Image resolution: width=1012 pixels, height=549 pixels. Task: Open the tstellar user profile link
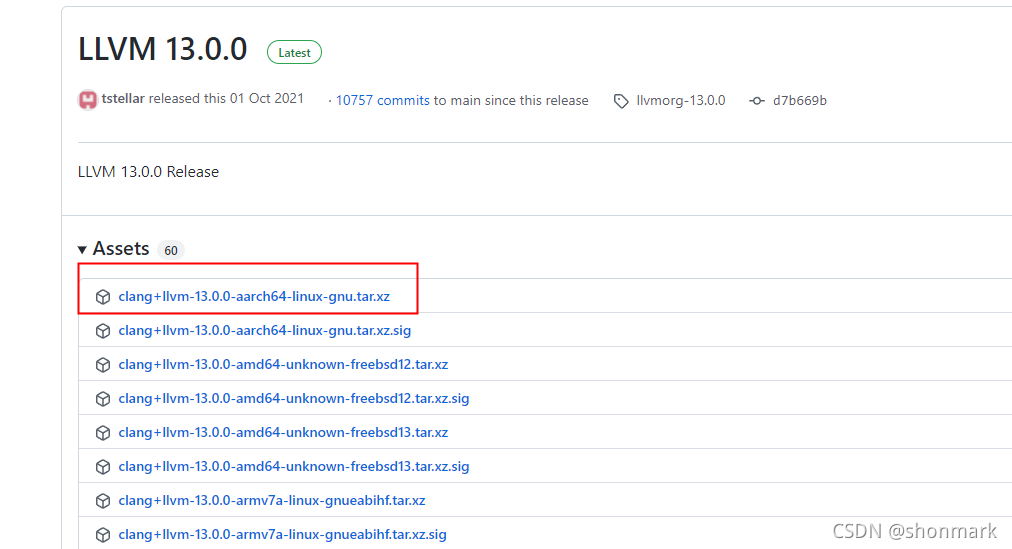click(x=123, y=99)
